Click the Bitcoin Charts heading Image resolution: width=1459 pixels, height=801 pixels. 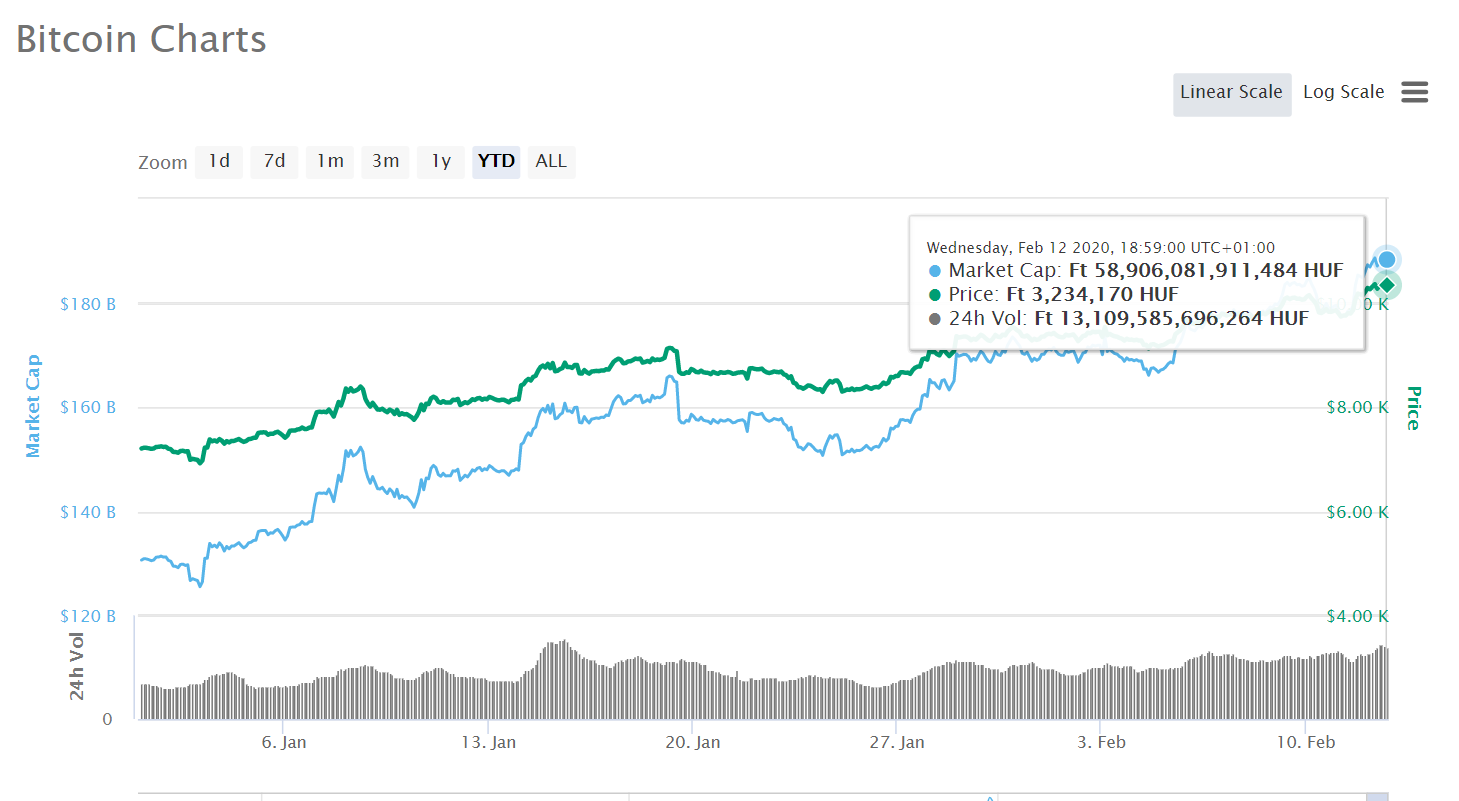[x=141, y=39]
